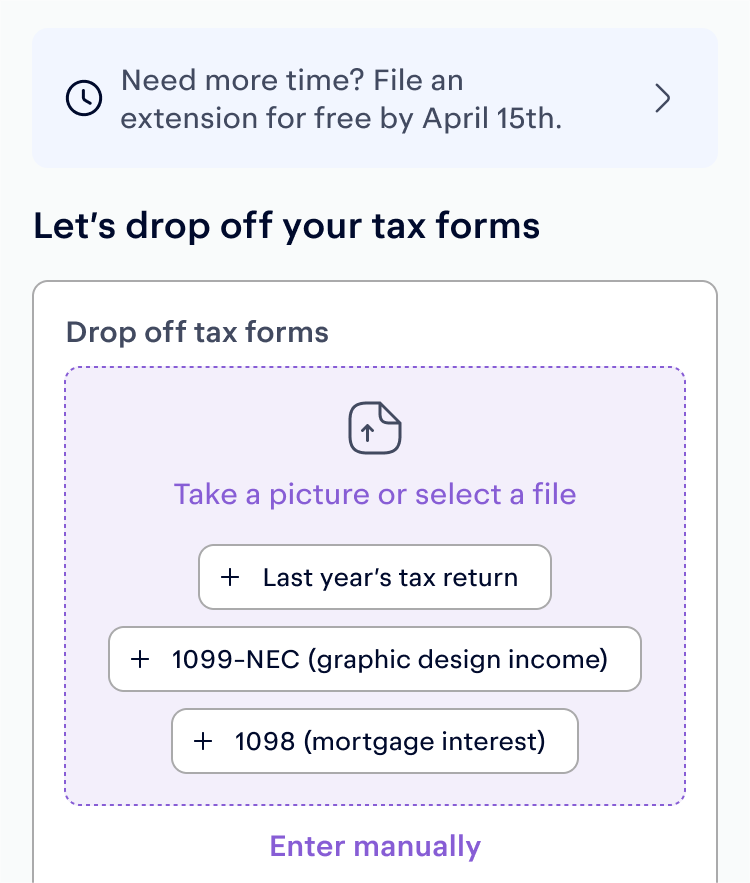Click the upload document icon
750x883 pixels.
point(375,428)
